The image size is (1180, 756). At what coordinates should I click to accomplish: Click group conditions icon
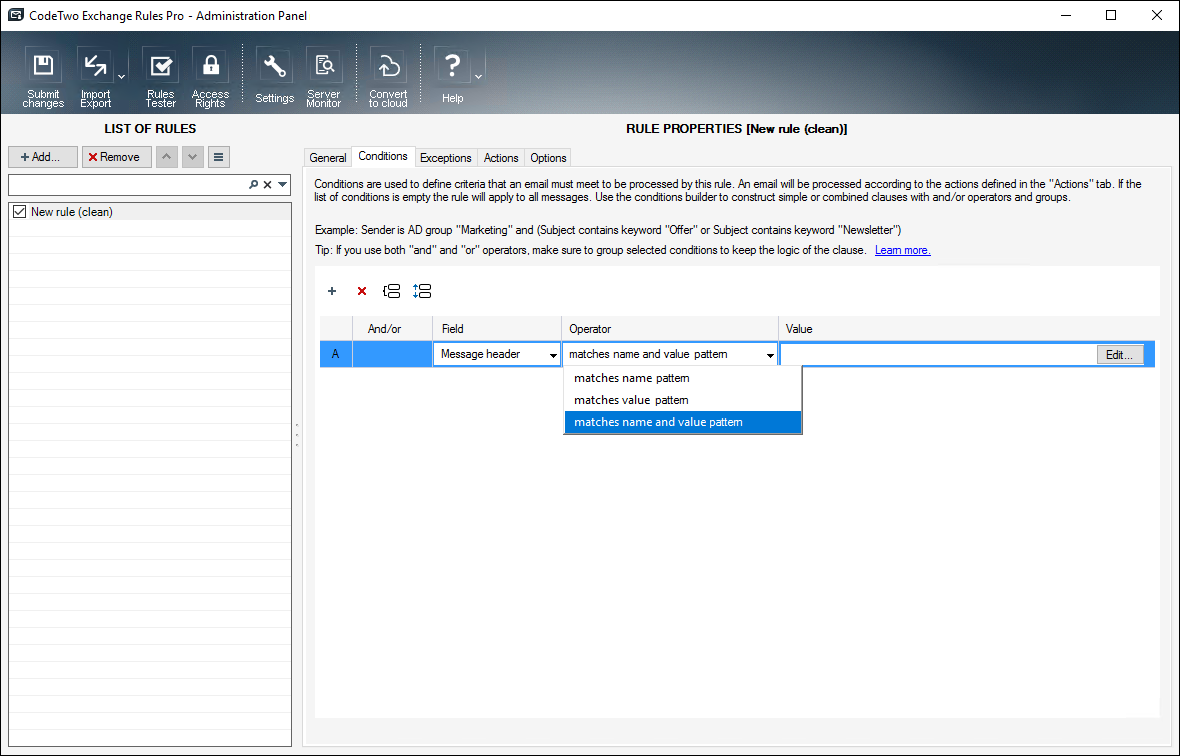[391, 291]
